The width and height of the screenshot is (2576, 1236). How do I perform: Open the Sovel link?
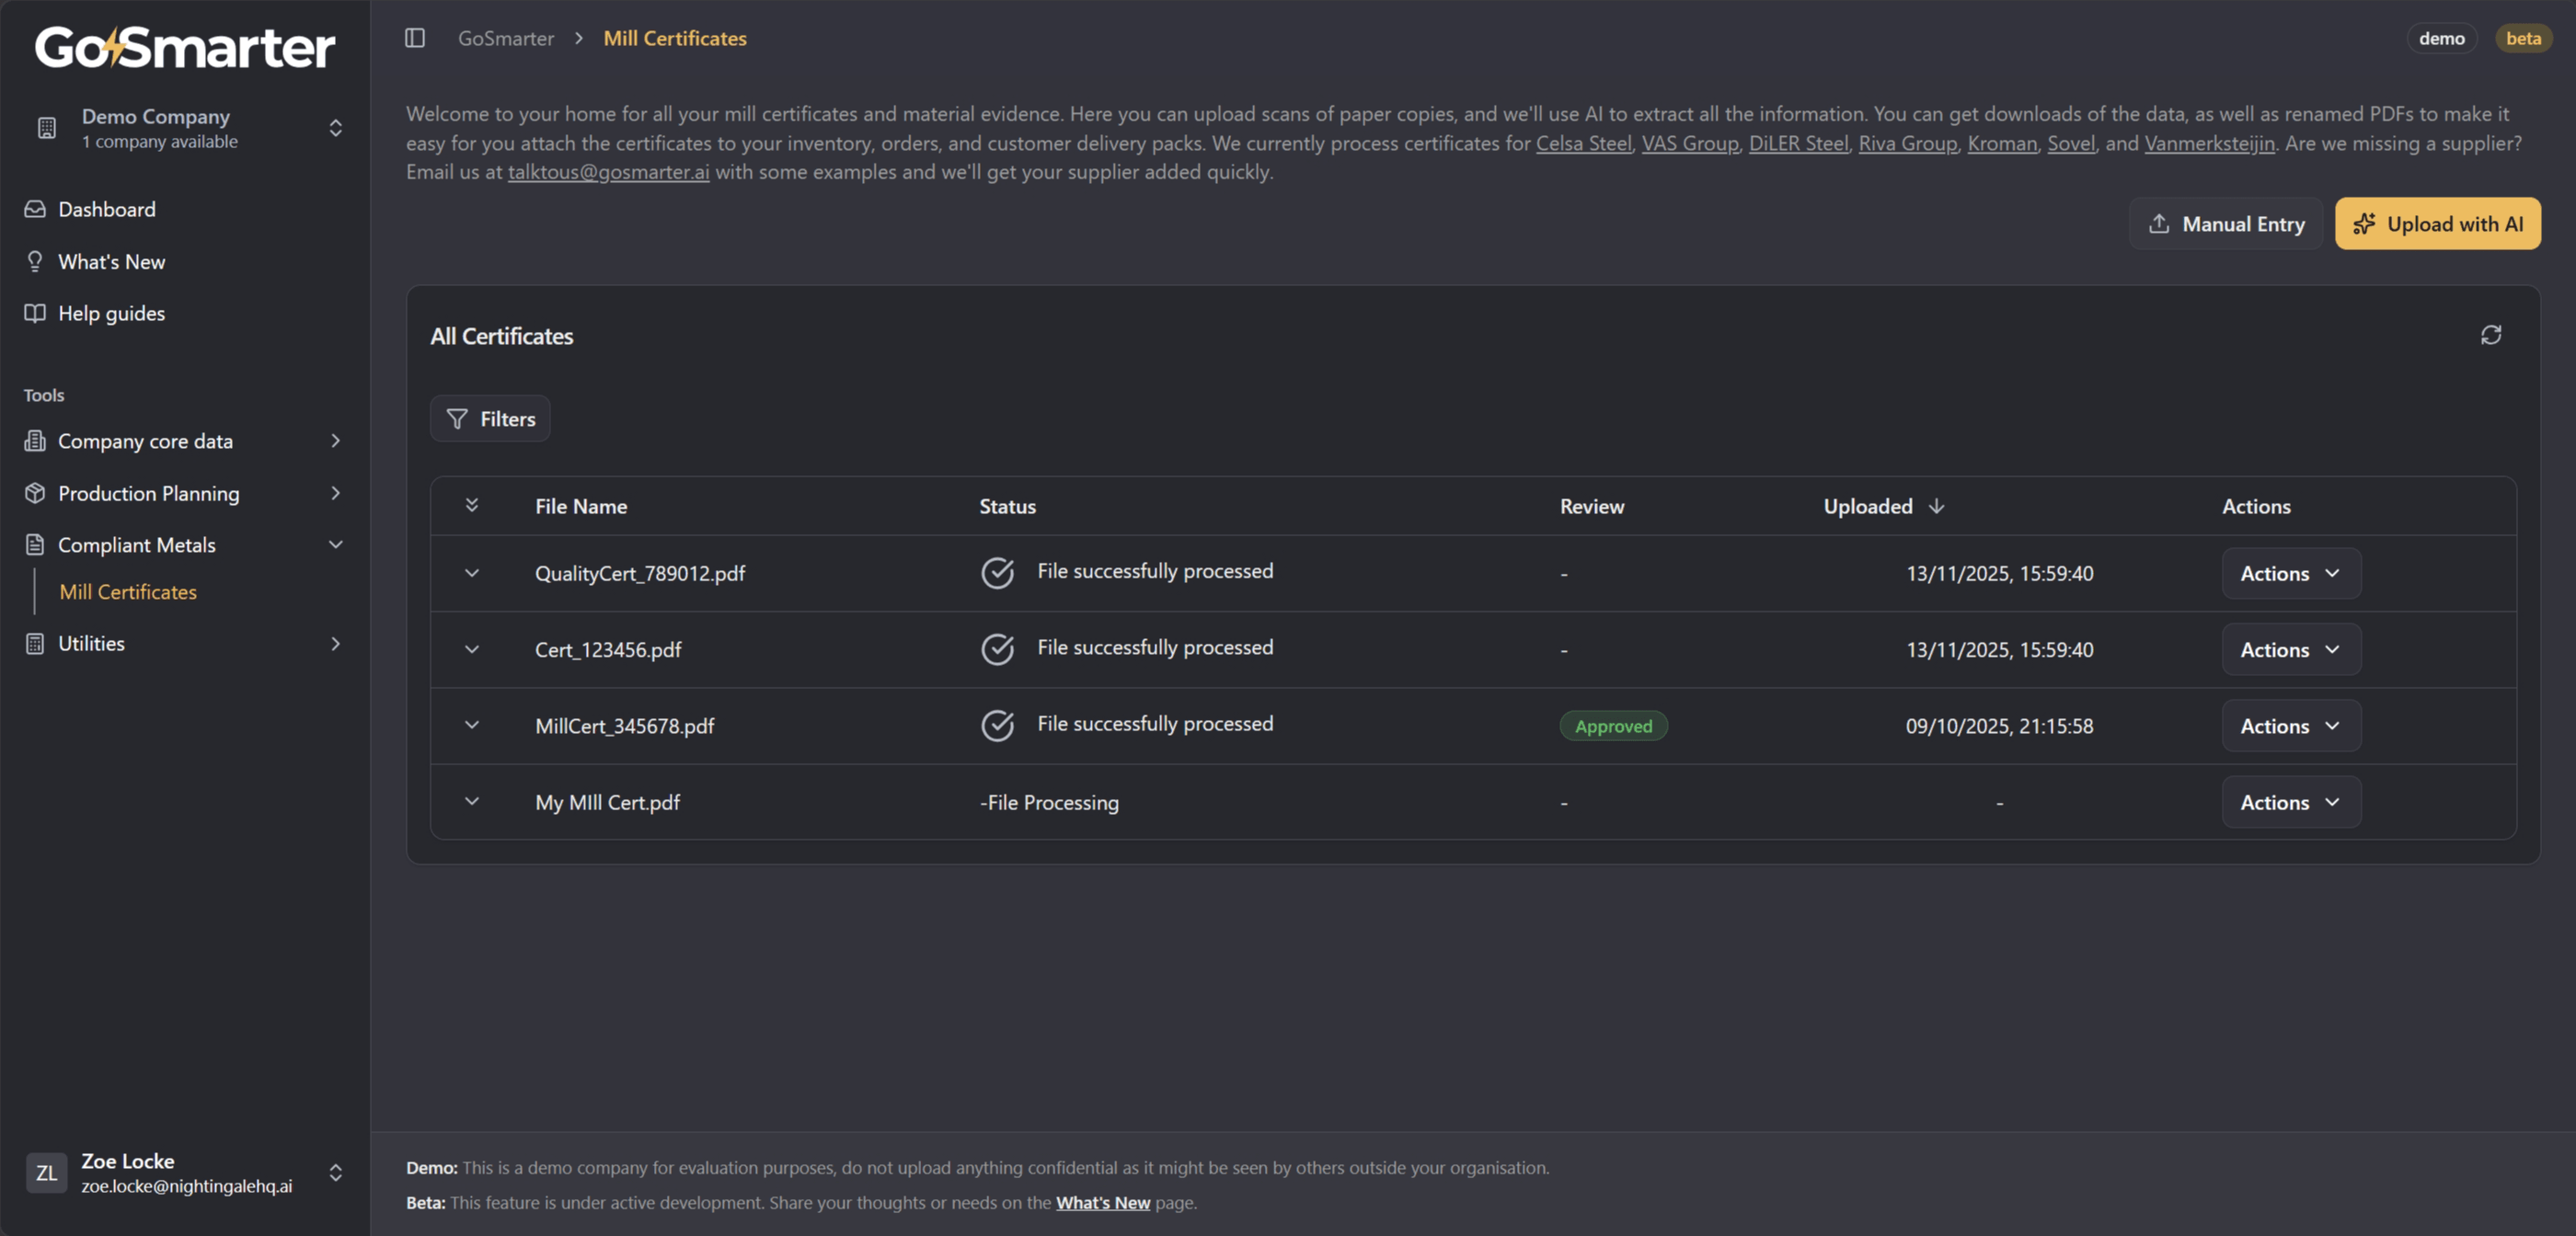point(2071,143)
